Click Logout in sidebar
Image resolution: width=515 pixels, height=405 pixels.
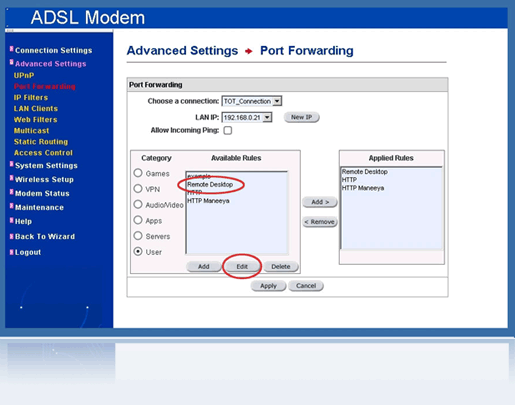pos(28,252)
